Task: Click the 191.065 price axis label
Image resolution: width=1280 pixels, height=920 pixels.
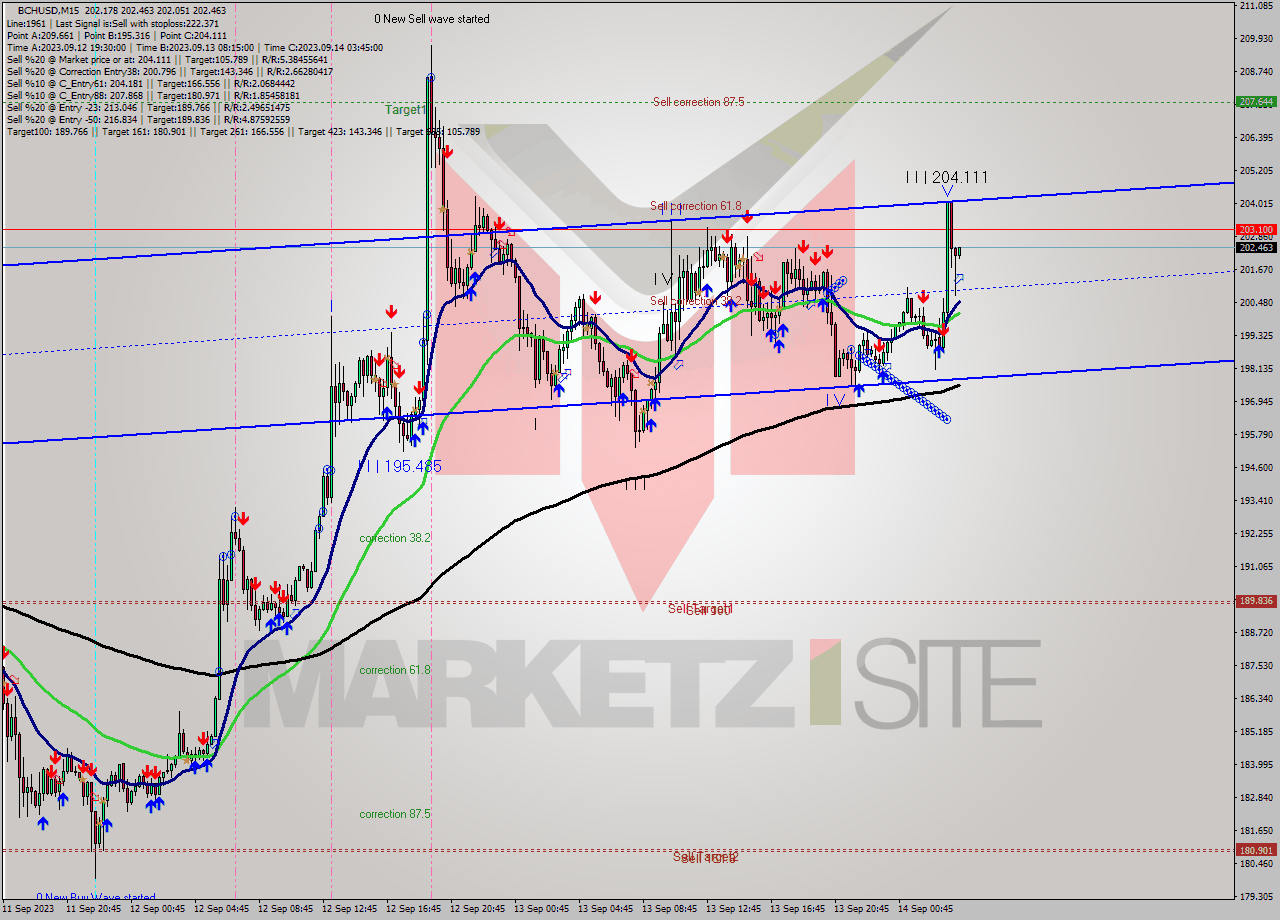Action: point(1256,567)
